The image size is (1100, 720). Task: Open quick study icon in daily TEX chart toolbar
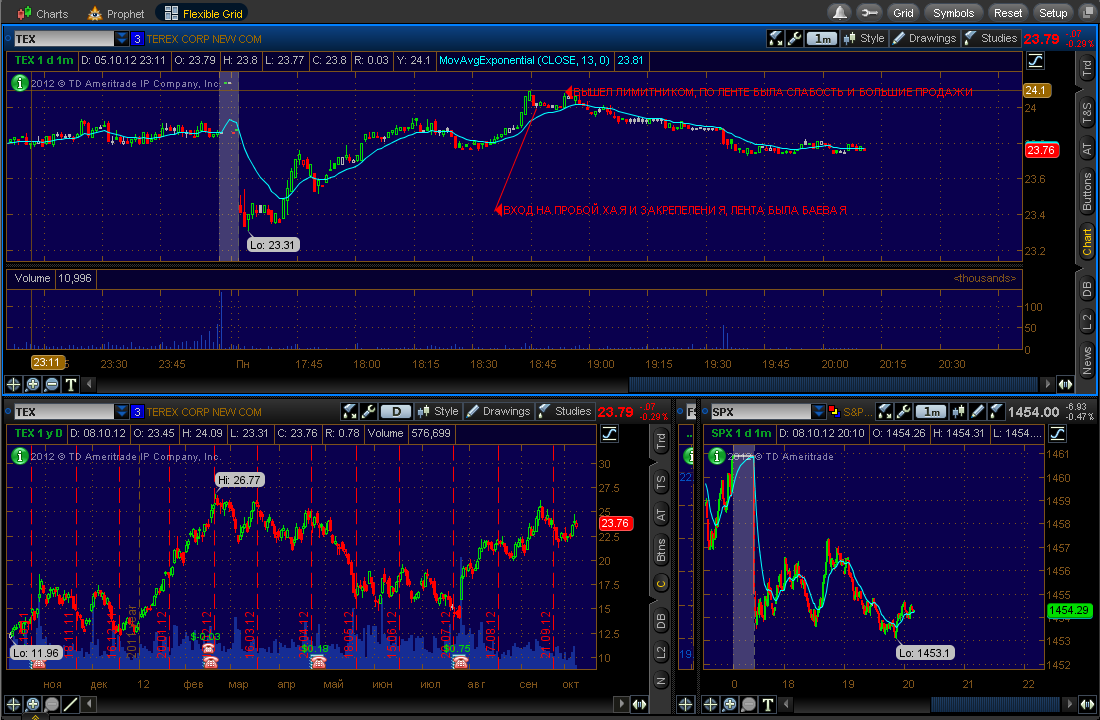(349, 411)
